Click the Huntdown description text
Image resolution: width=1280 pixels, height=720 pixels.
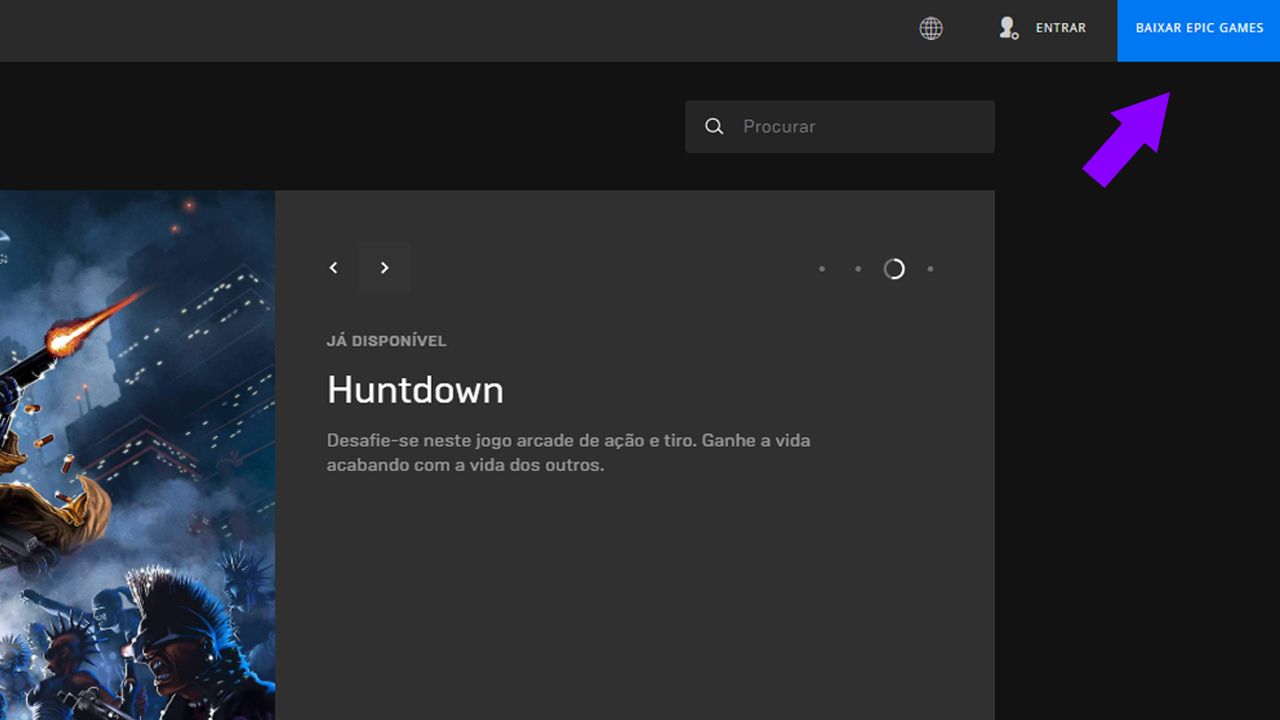pyautogui.click(x=568, y=453)
